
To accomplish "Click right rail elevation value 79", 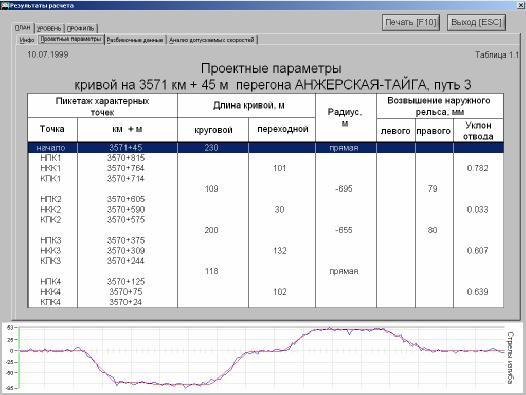I will [432, 189].
